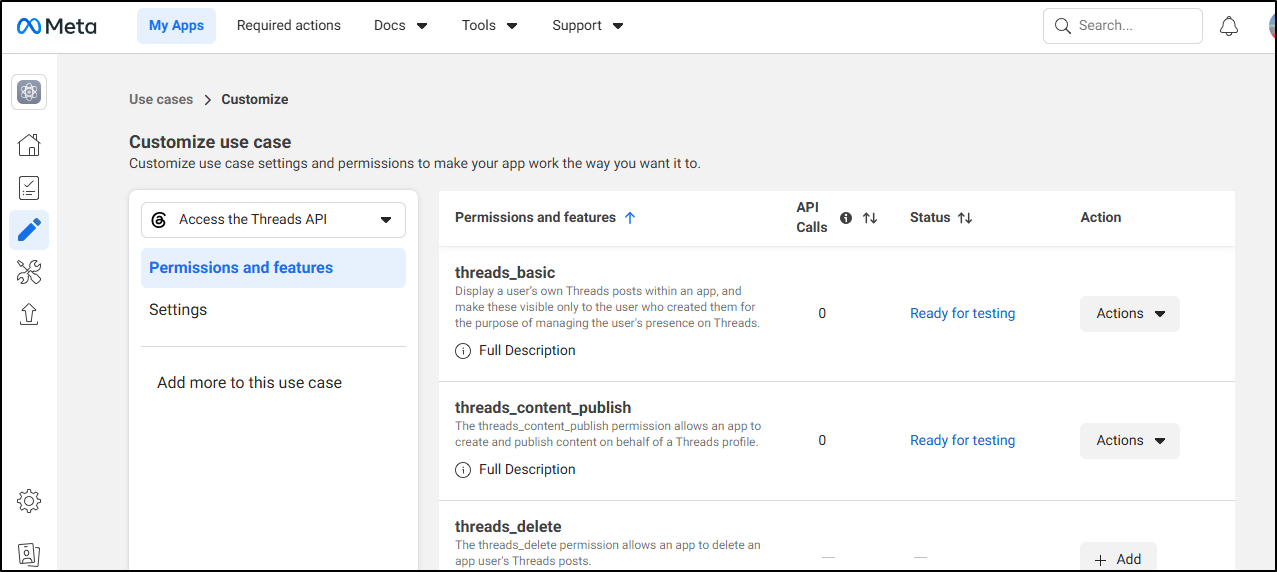Image resolution: width=1277 pixels, height=572 pixels.
Task: Click Add more to this use case
Action: point(250,383)
